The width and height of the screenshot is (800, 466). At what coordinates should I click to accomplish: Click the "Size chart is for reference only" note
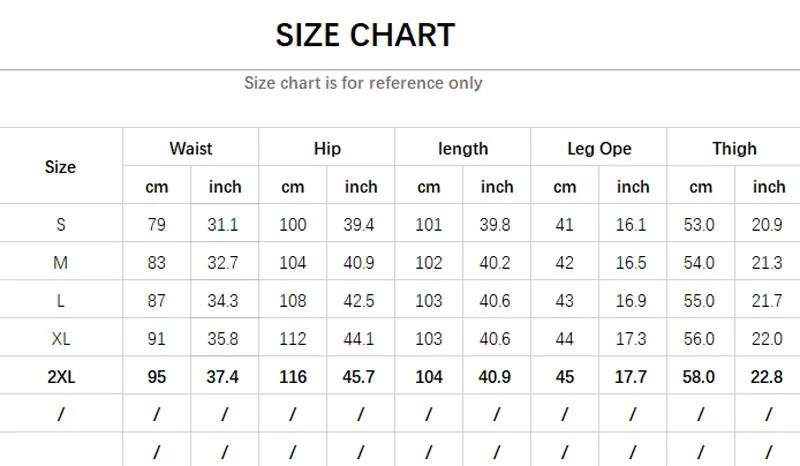coord(363,83)
